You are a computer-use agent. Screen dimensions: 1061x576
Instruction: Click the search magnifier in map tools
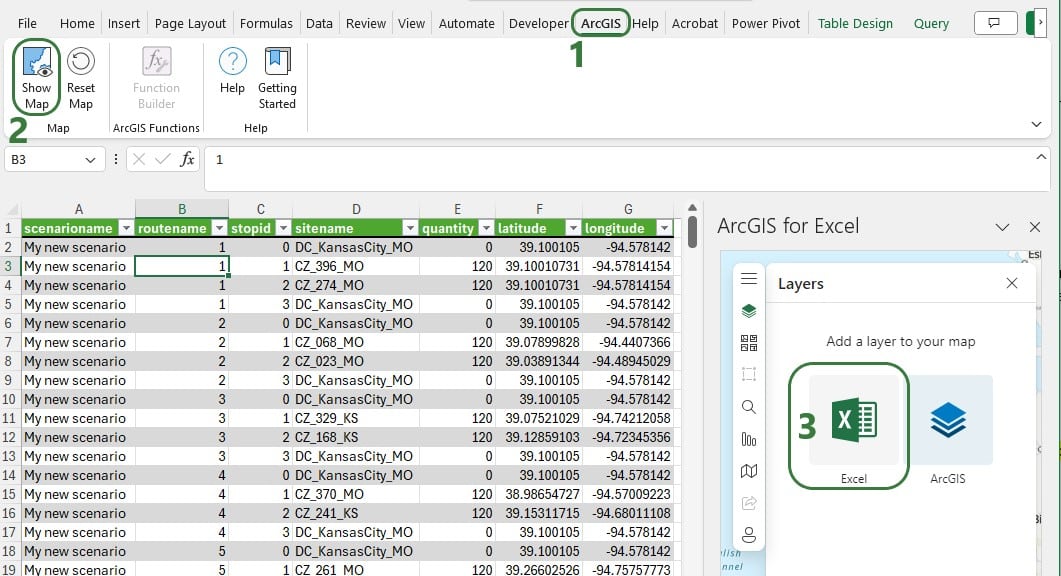(749, 407)
